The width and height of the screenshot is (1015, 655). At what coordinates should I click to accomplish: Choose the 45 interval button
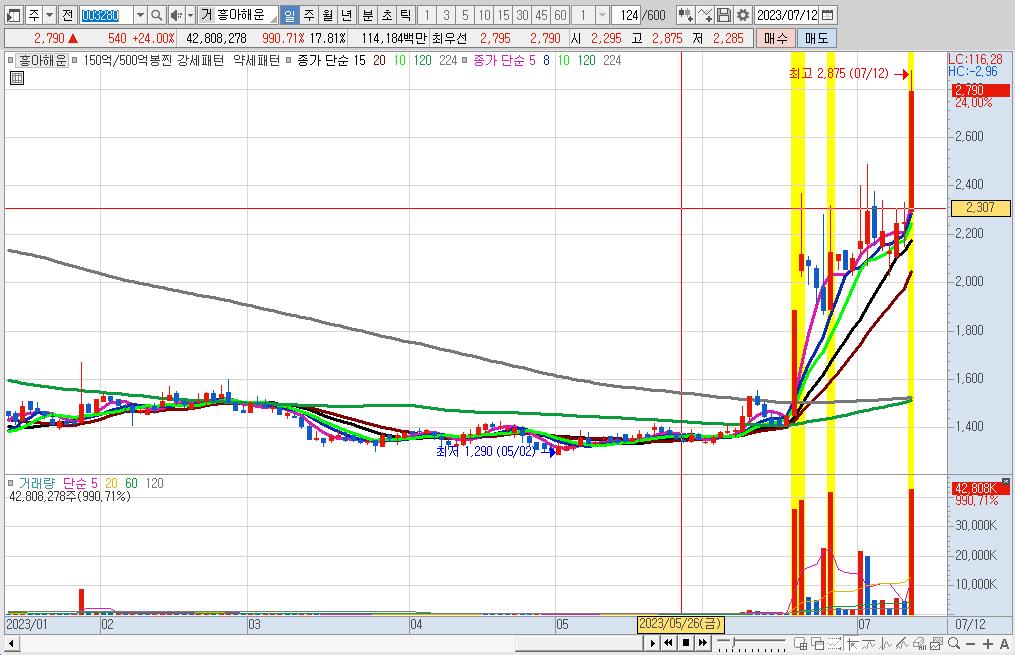coord(541,15)
